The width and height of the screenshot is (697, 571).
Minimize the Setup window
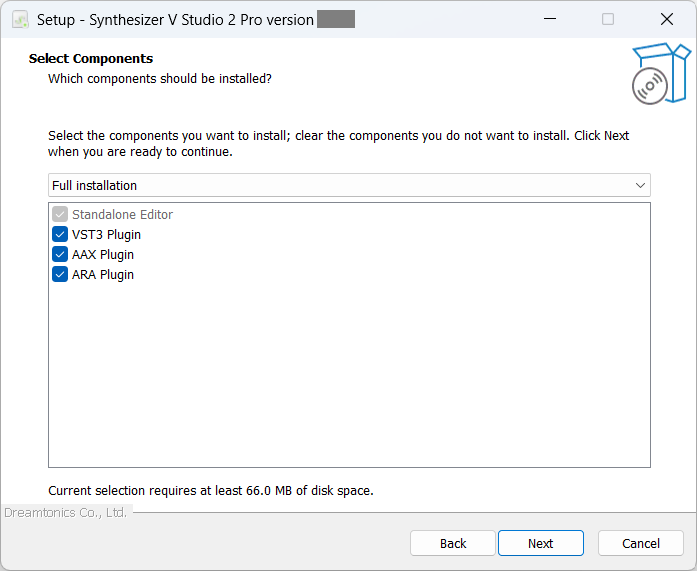[x=550, y=19]
